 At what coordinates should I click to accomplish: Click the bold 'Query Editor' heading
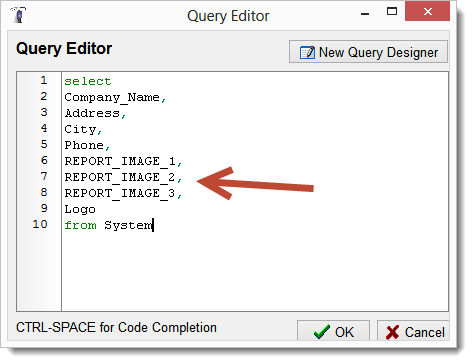(64, 49)
